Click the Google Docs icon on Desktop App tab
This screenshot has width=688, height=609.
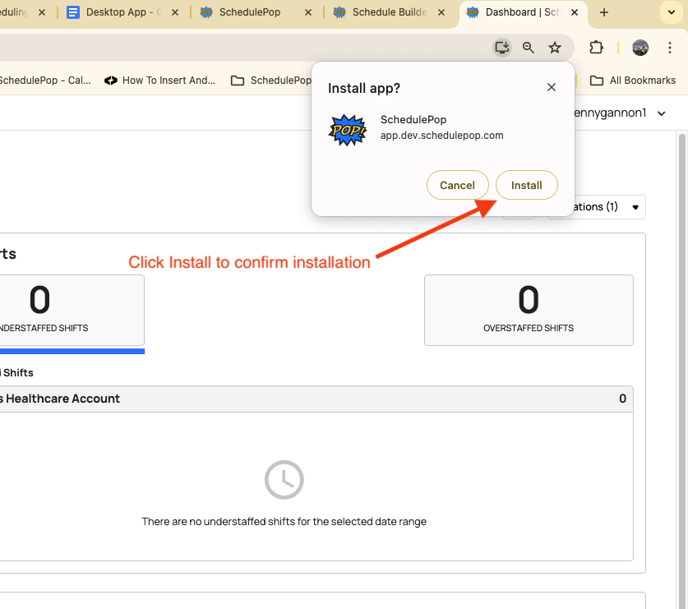73,12
